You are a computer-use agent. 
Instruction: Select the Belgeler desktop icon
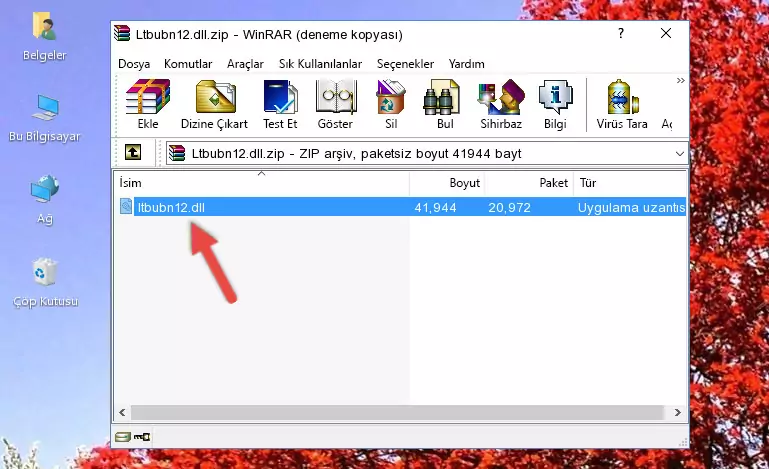(x=45, y=36)
